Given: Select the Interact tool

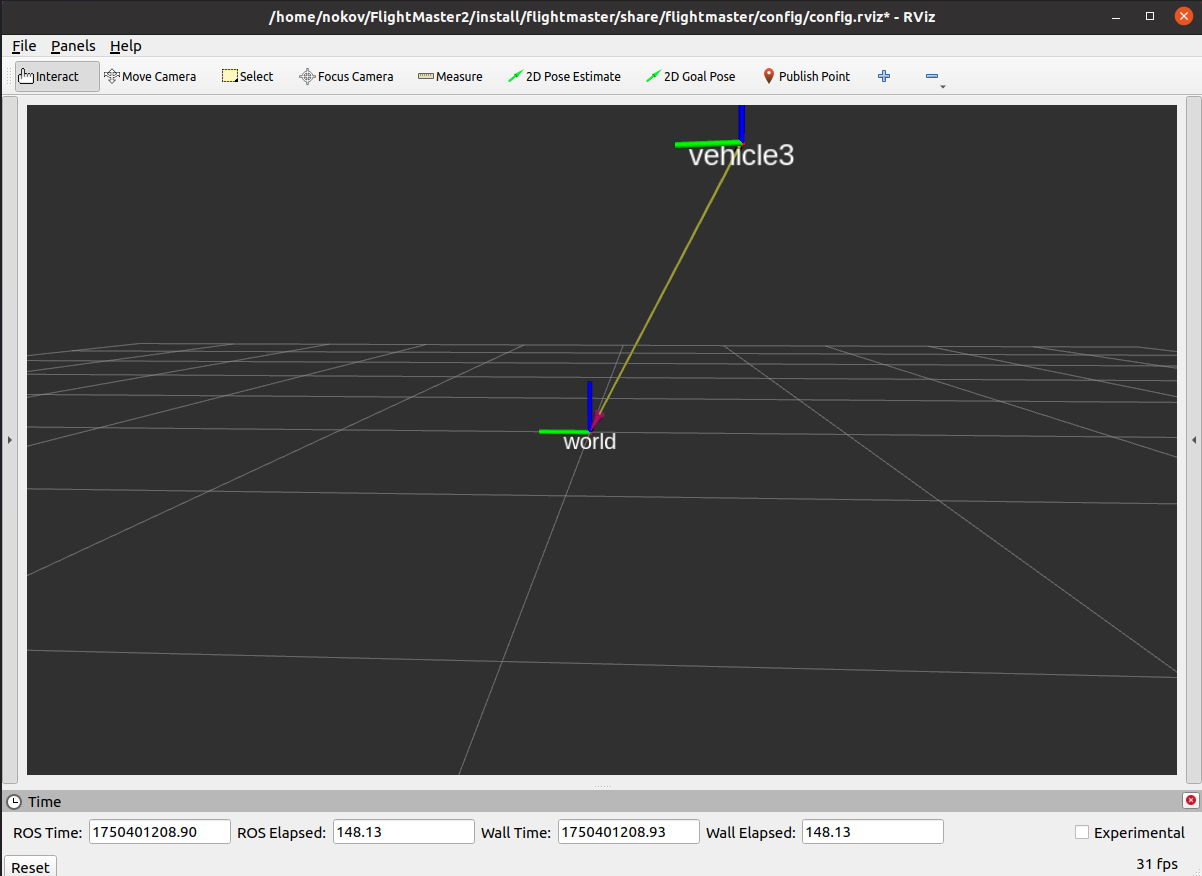Looking at the screenshot, I should [x=57, y=77].
